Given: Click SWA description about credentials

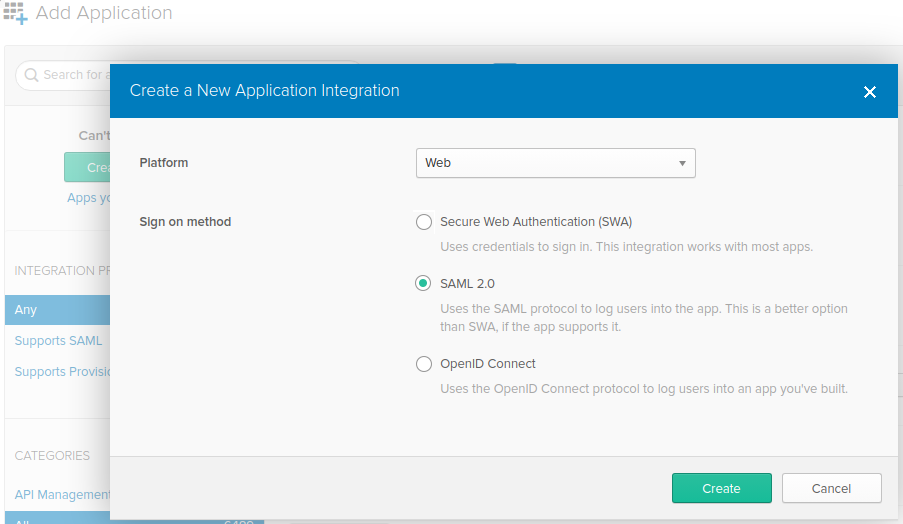Looking at the screenshot, I should (627, 246).
